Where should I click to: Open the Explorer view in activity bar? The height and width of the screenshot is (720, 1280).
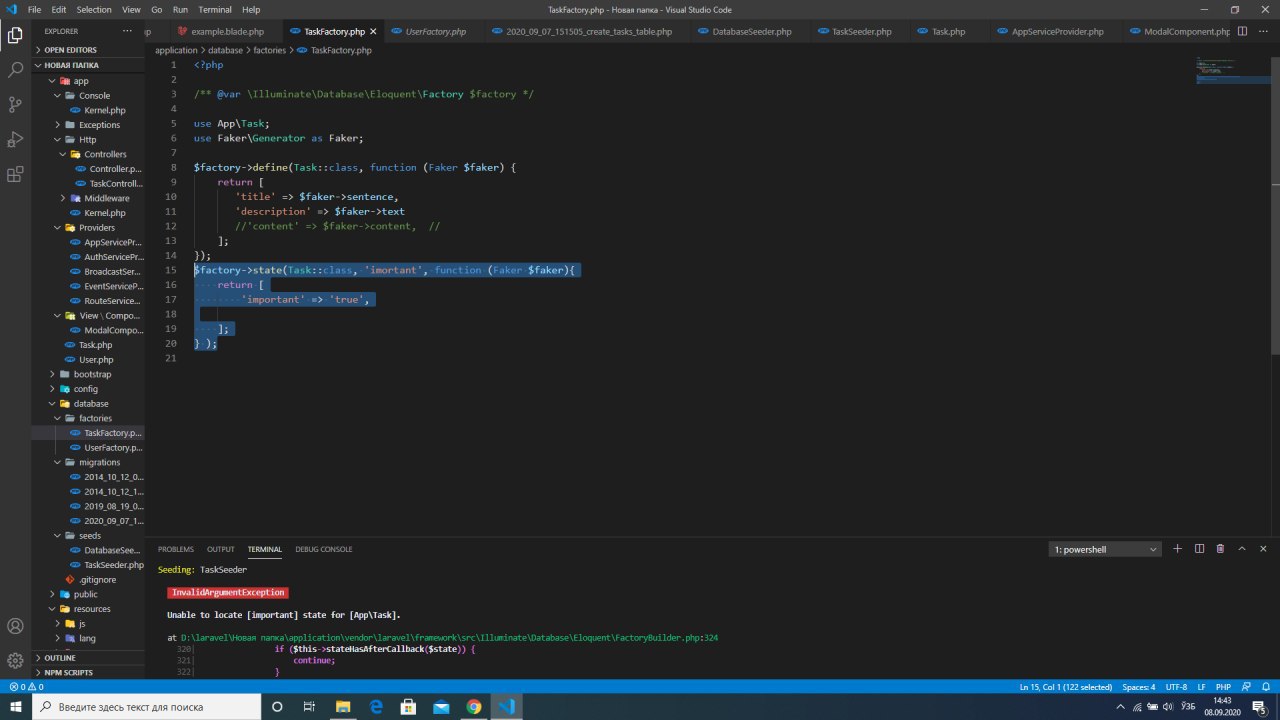15,36
